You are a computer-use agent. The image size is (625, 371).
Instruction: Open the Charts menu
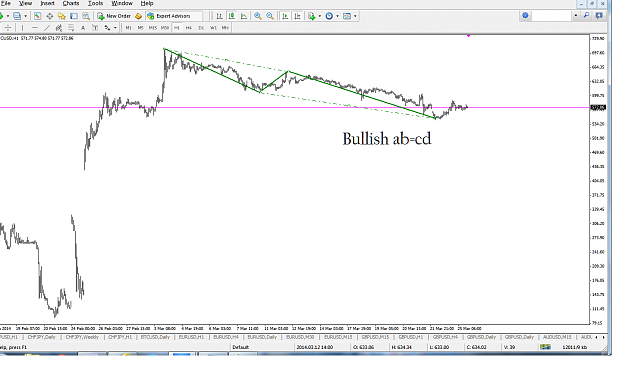click(x=71, y=3)
